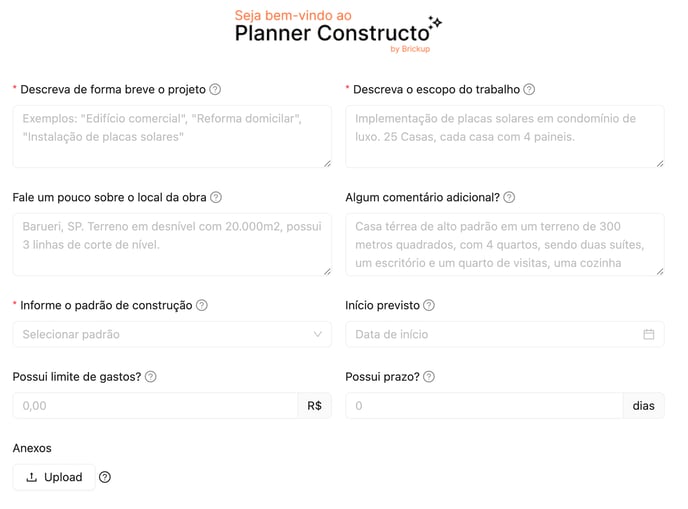Click help icon beside 'limite de gastos'
The width and height of the screenshot is (688, 509).
pyautogui.click(x=151, y=377)
